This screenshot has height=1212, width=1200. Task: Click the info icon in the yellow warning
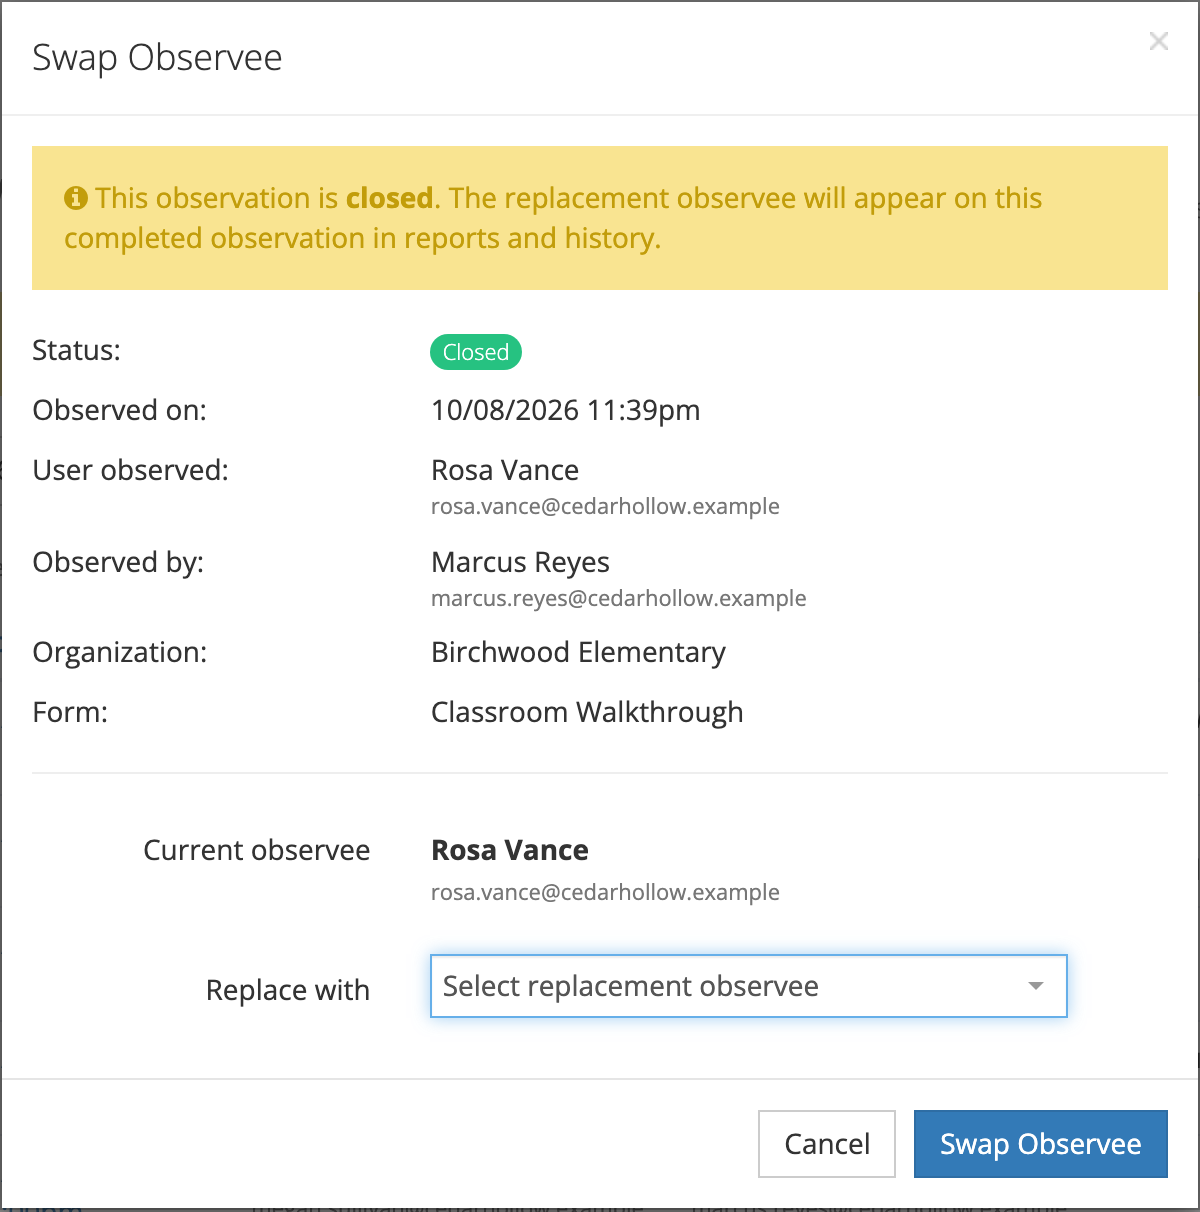point(76,198)
